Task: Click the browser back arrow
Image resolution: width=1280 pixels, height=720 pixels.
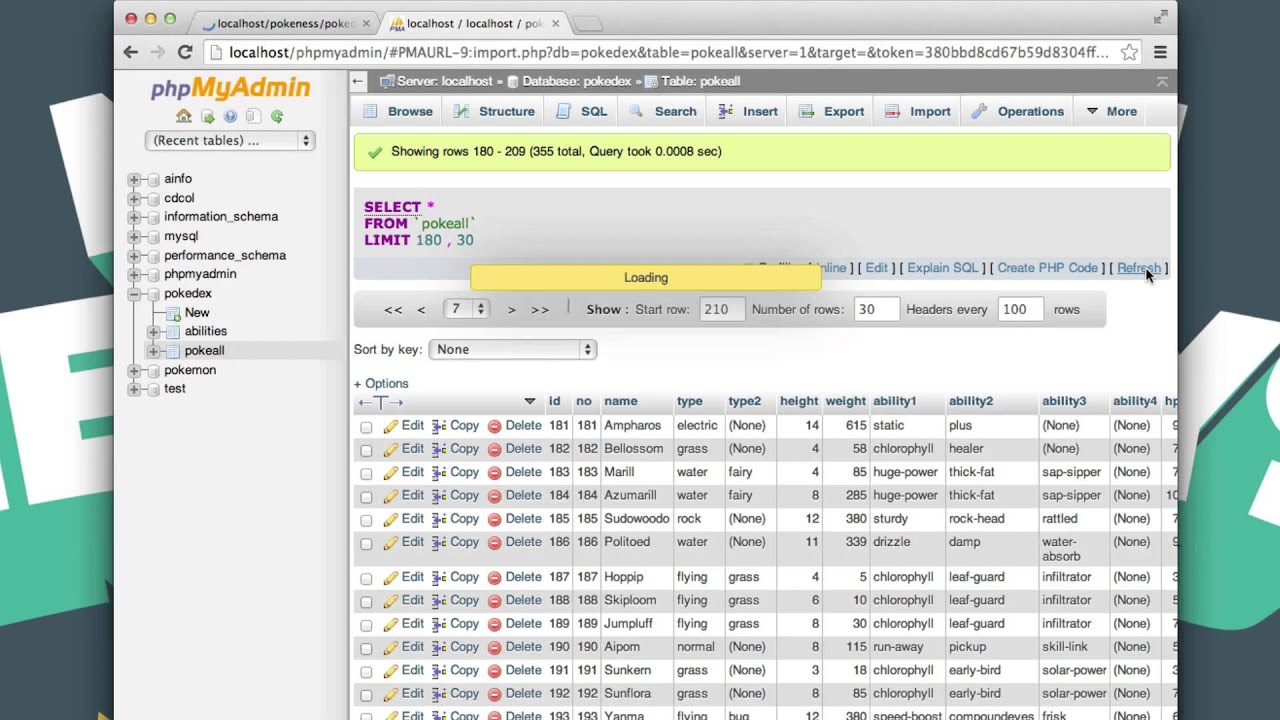Action: 131,52
